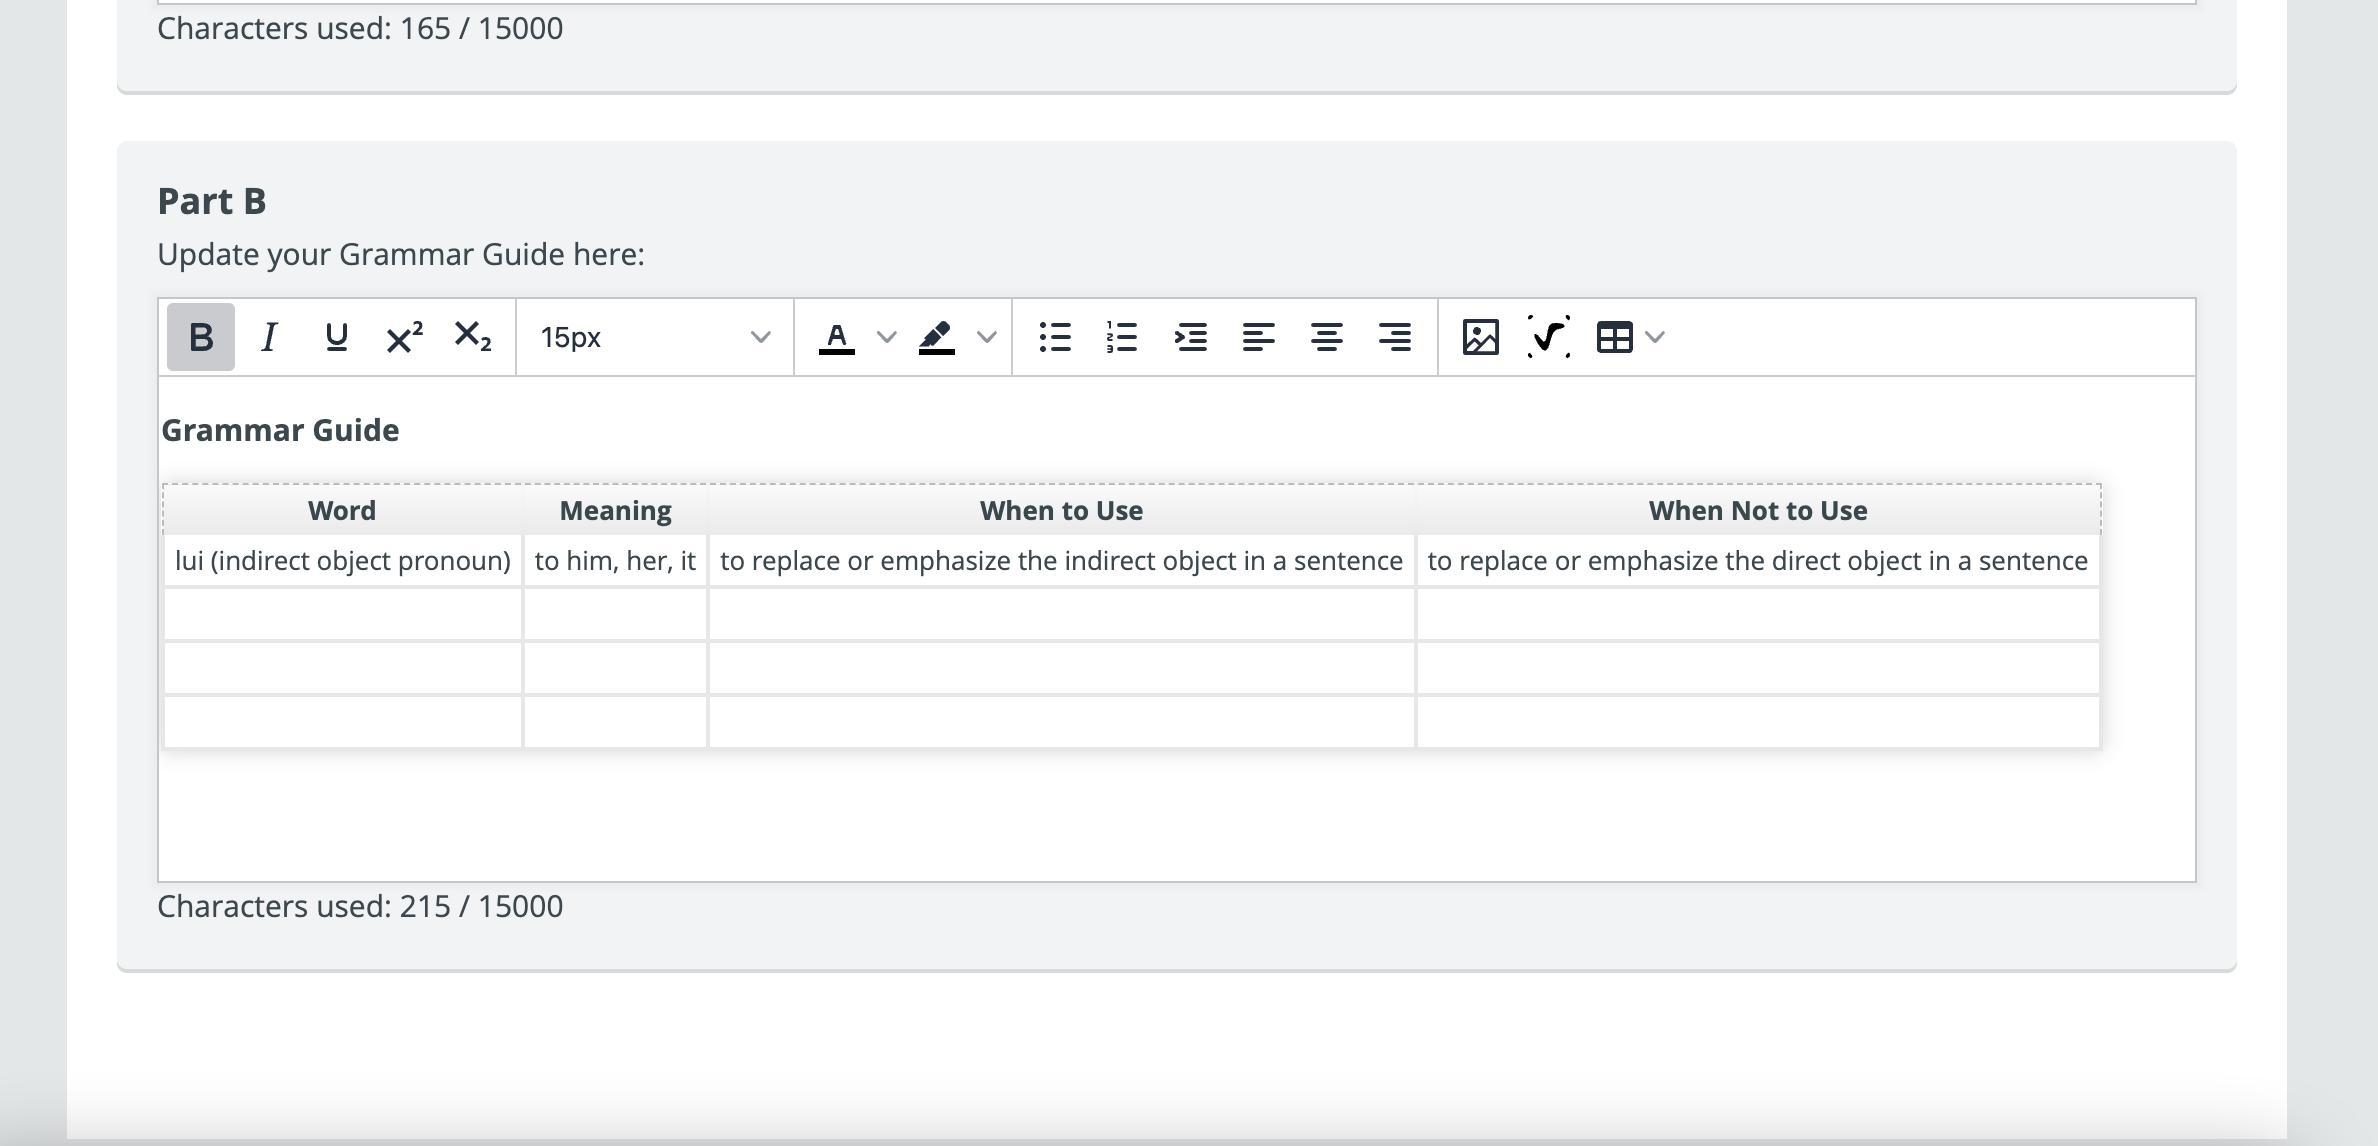Expand the highlight color options arrow
The height and width of the screenshot is (1146, 2378).
point(986,337)
